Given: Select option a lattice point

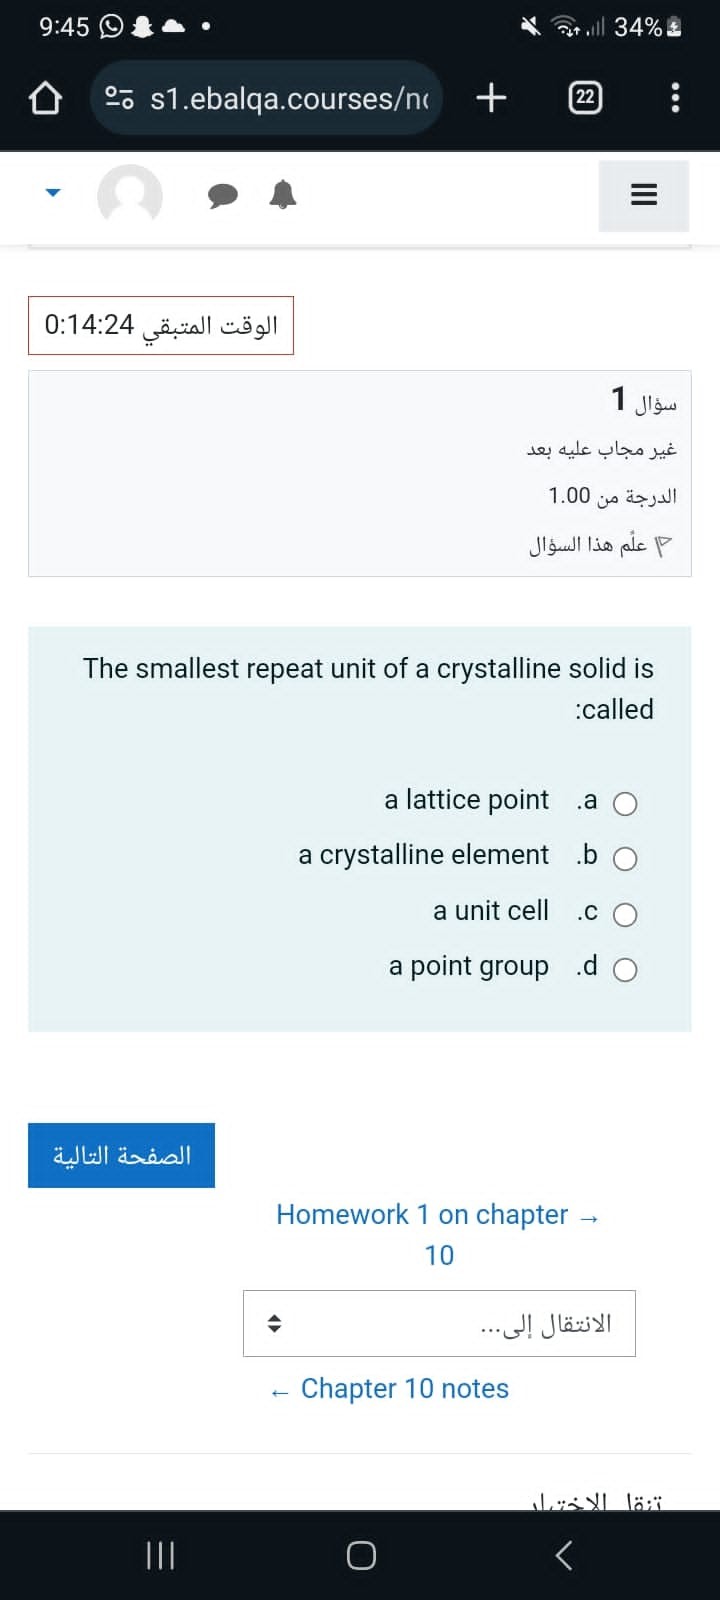Looking at the screenshot, I should 625,804.
